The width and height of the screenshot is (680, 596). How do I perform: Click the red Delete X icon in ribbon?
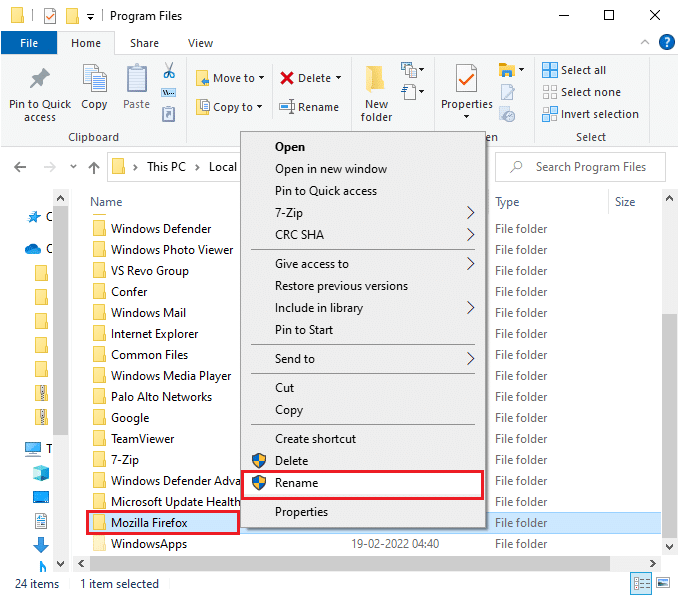tap(287, 78)
